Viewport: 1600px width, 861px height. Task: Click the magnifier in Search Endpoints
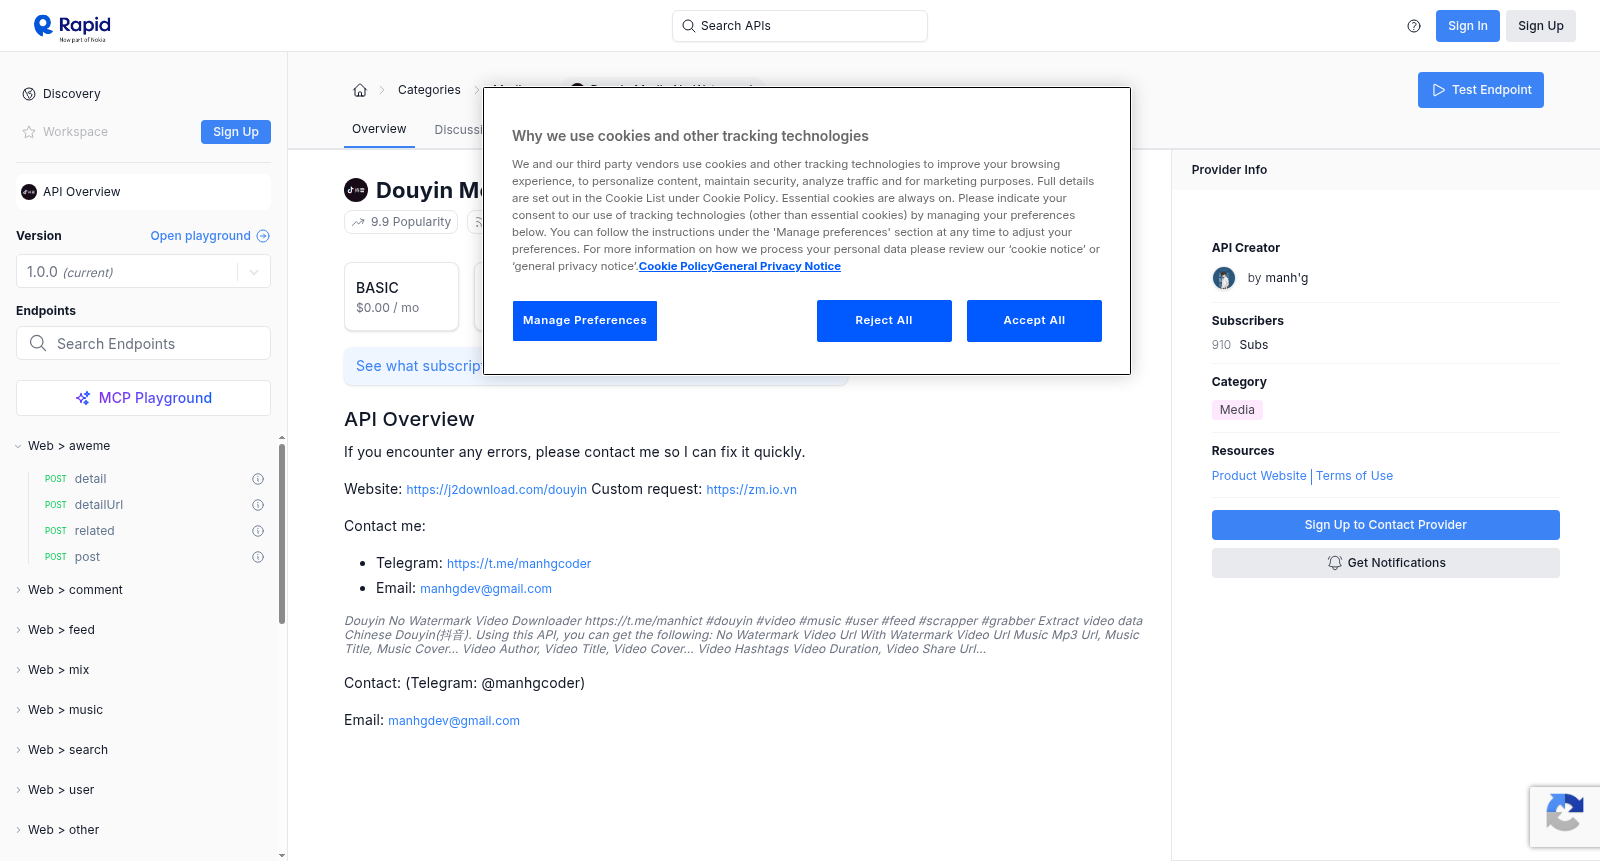coord(38,343)
